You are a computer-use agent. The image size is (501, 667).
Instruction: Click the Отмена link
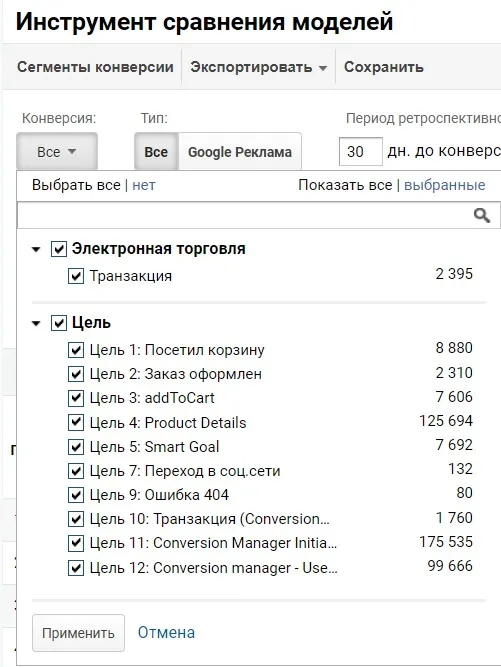166,633
